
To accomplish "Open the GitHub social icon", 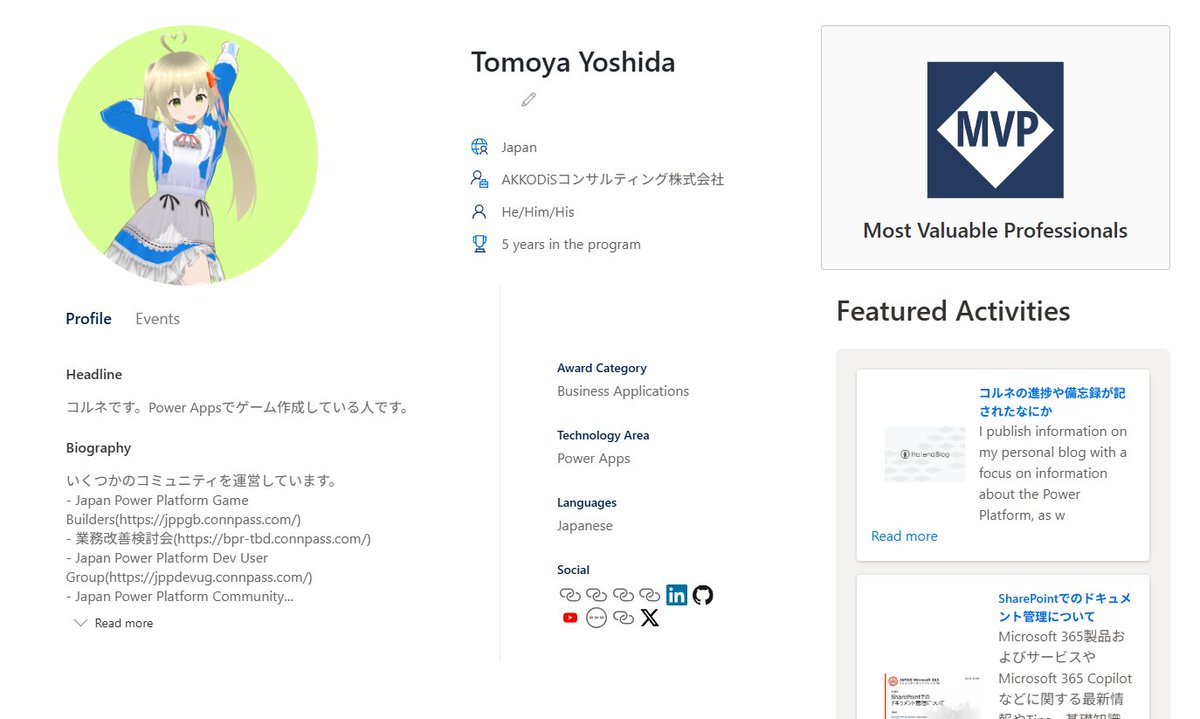I will (x=703, y=595).
